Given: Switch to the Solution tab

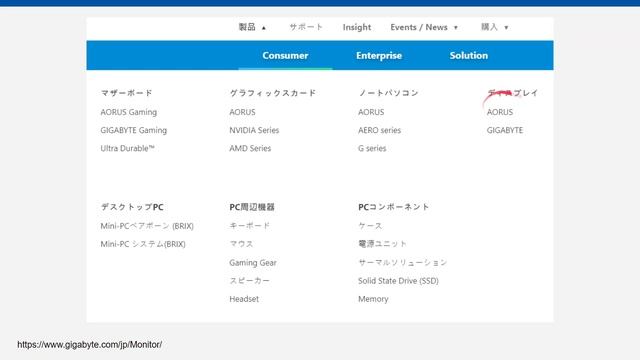Looking at the screenshot, I should (x=469, y=56).
